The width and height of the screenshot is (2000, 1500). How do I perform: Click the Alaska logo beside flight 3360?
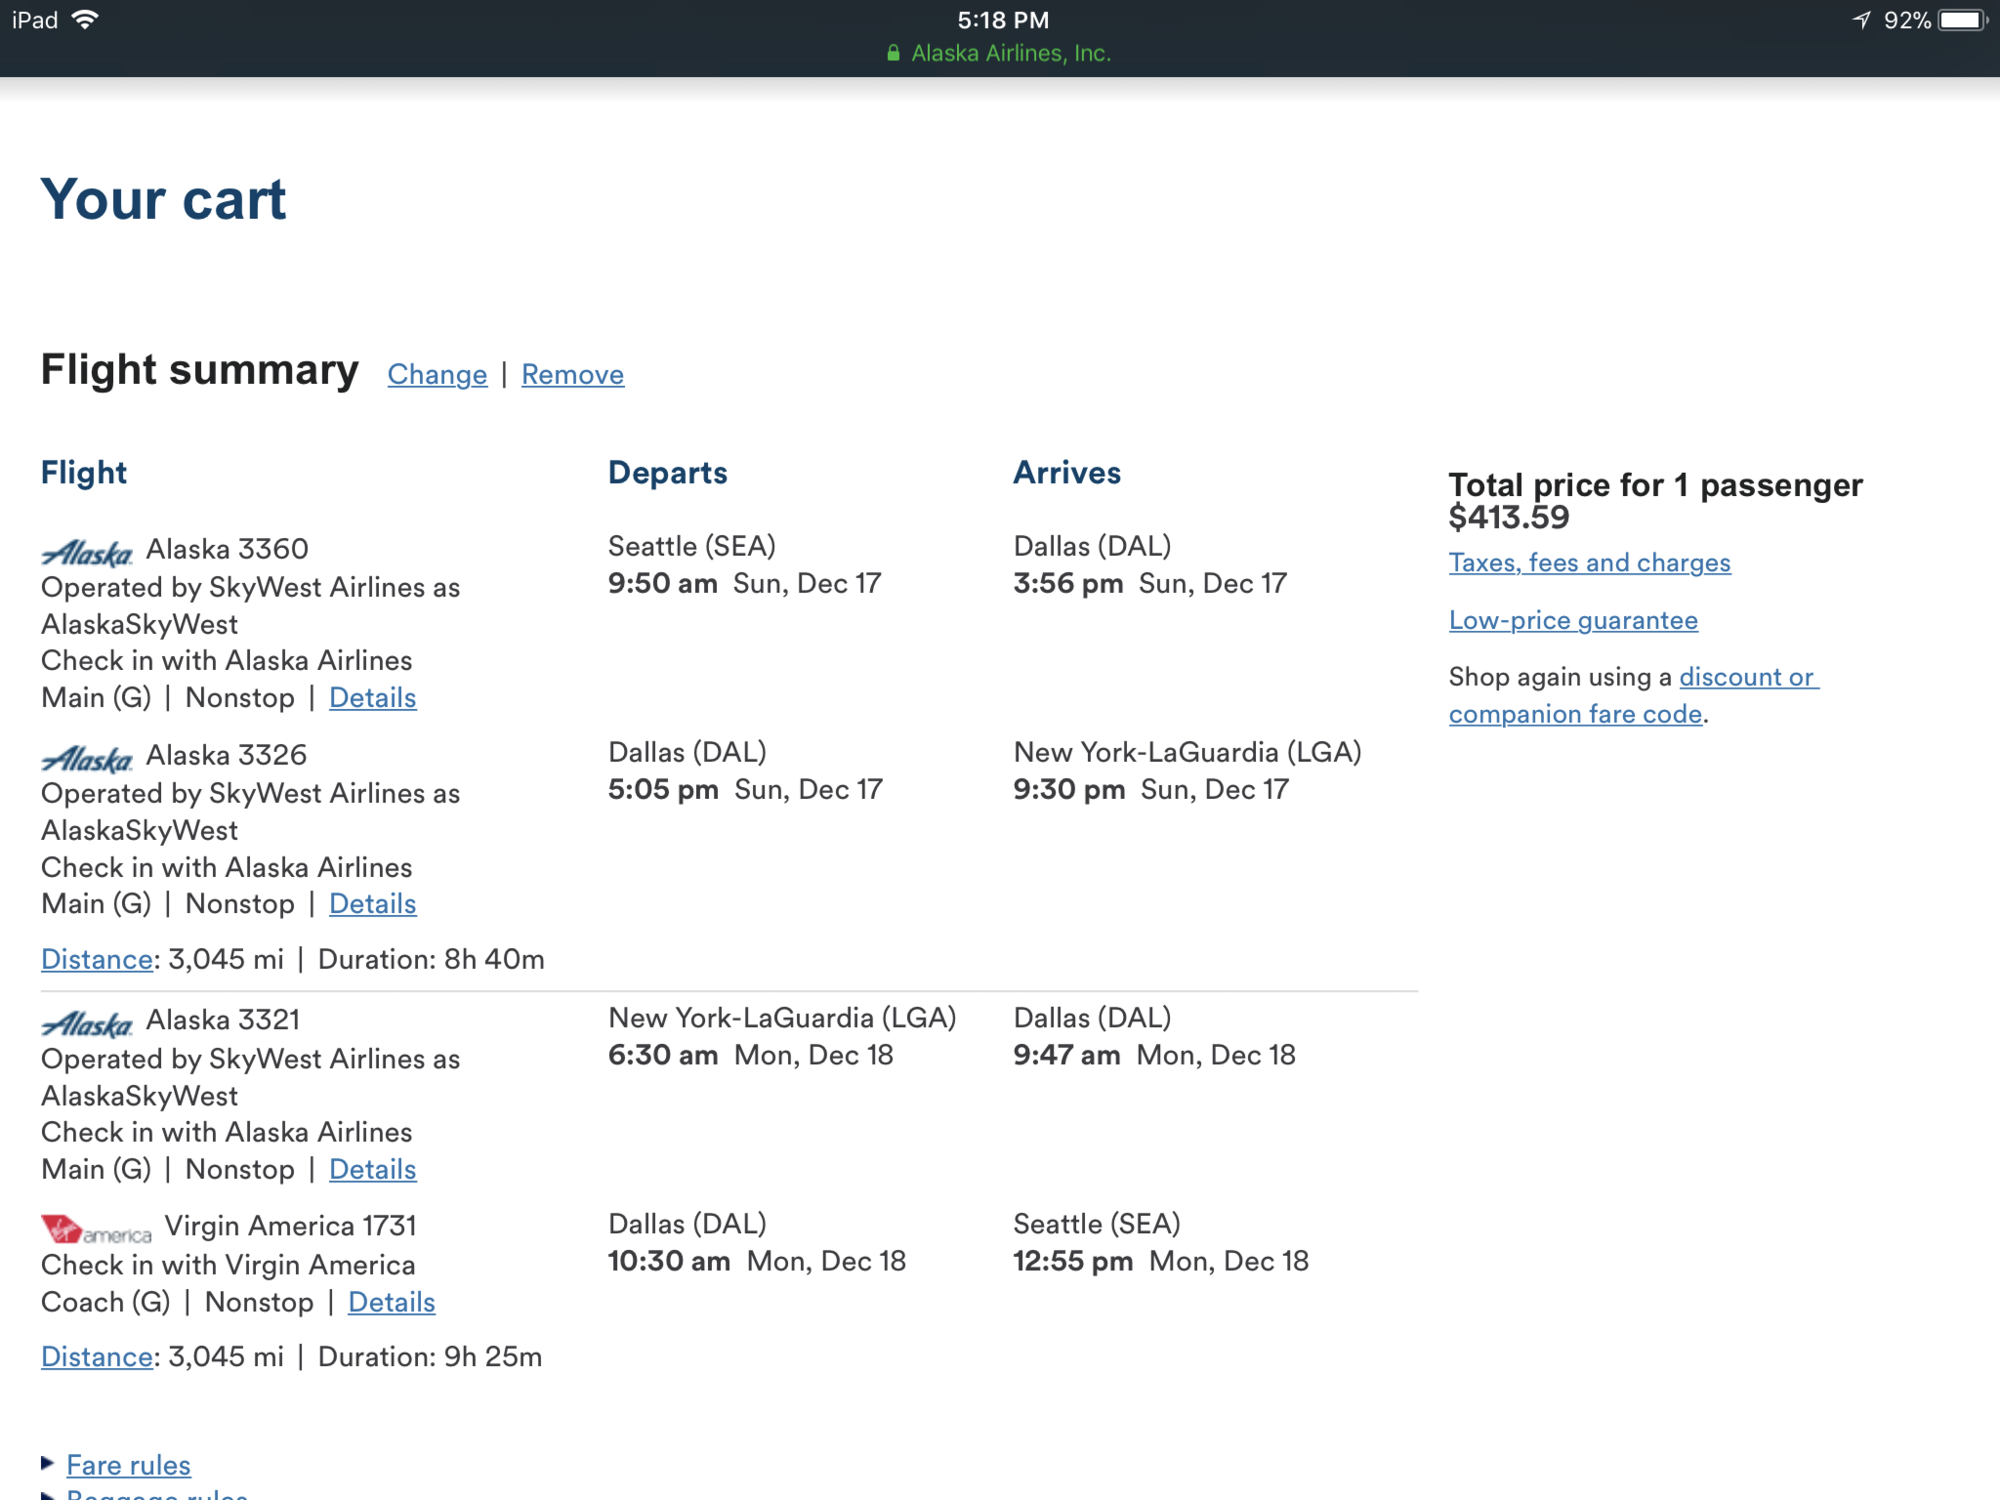pos(87,552)
